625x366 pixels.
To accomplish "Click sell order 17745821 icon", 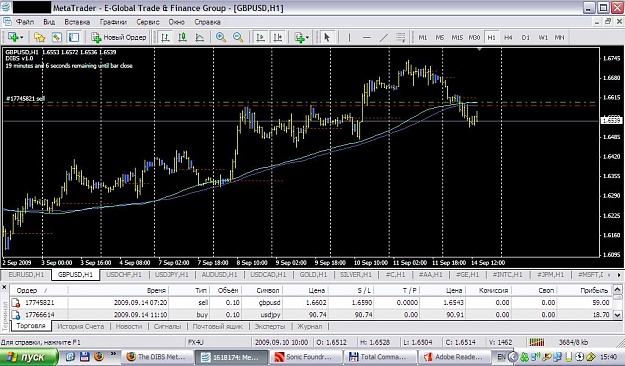I will point(16,303).
